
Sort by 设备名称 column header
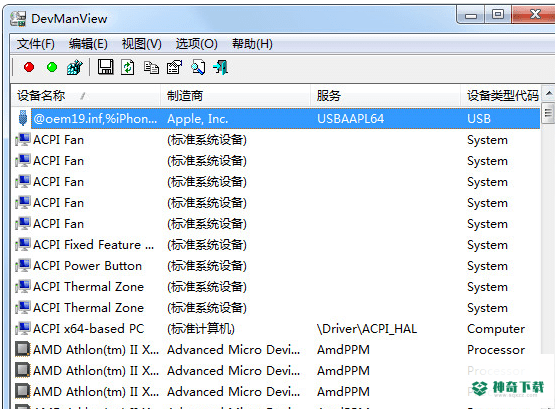pyautogui.click(x=86, y=96)
